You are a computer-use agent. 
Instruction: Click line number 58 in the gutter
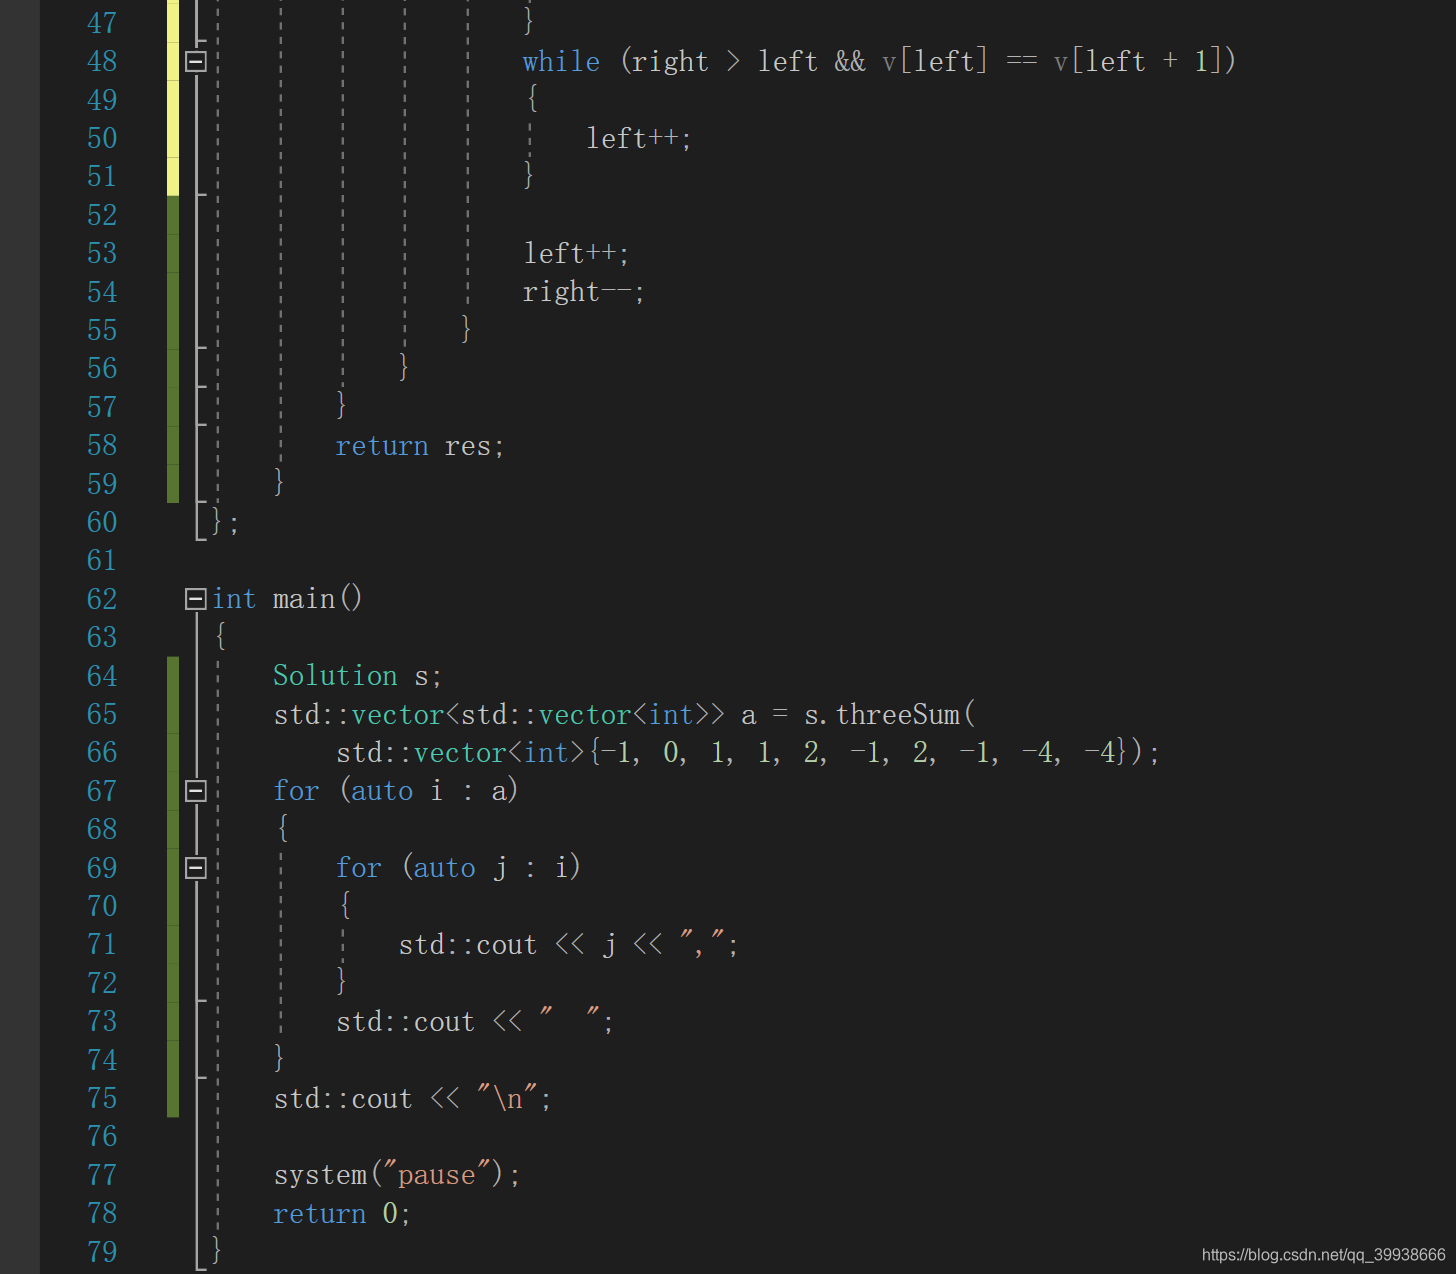[102, 445]
